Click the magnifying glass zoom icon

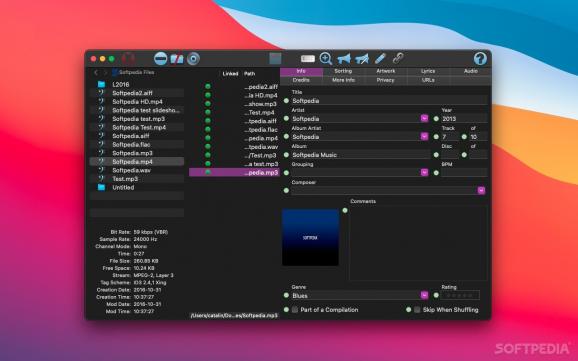click(x=326, y=59)
